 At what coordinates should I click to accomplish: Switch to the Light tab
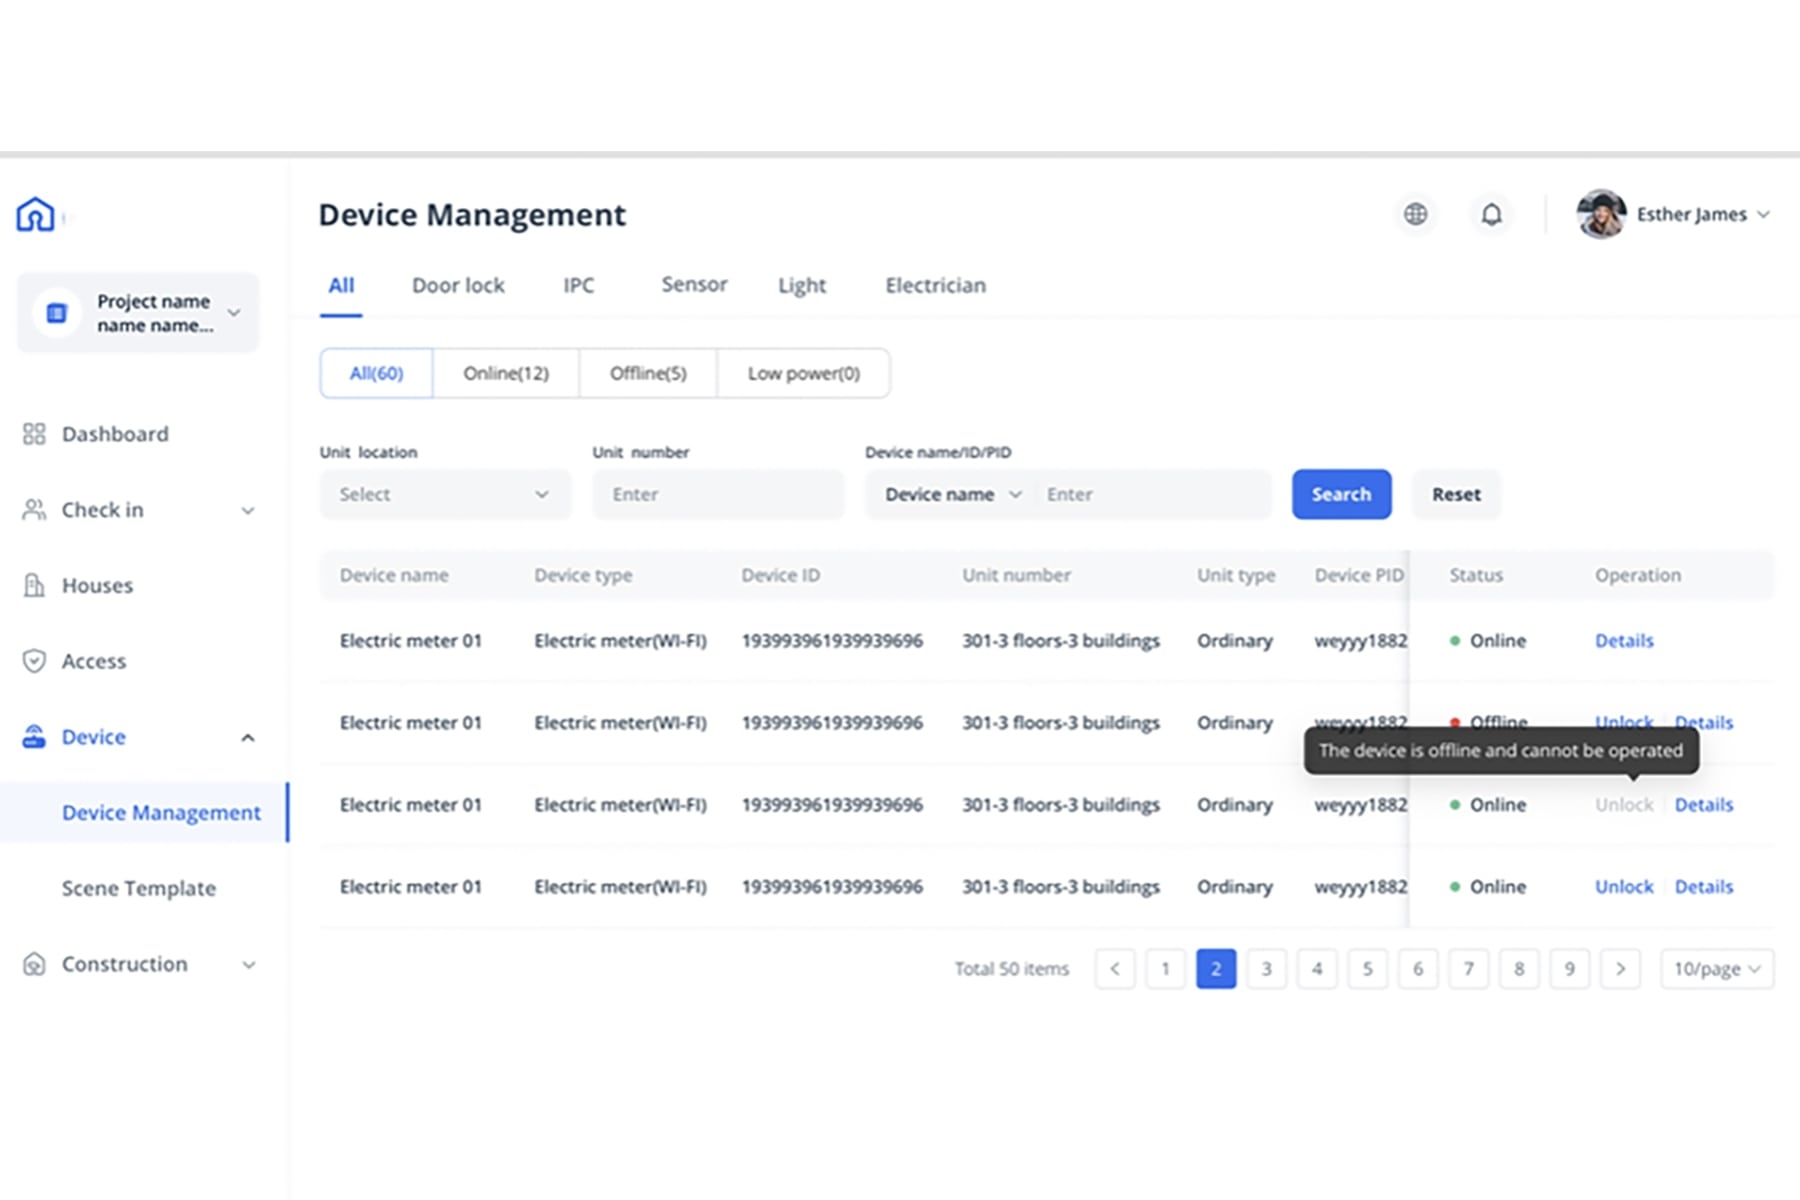(802, 286)
